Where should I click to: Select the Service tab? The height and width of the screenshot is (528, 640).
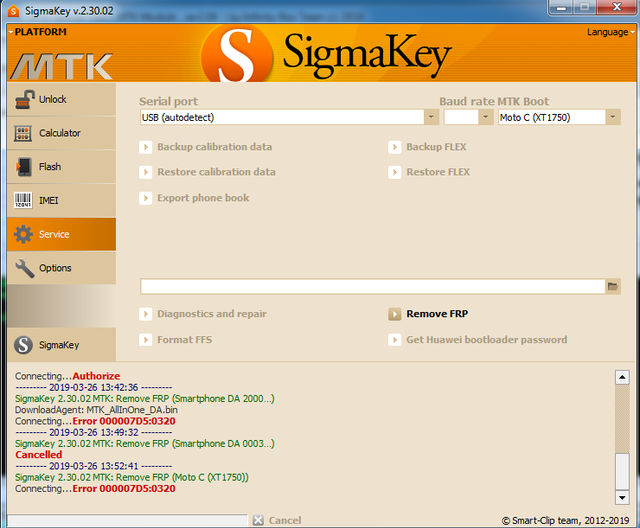click(x=61, y=234)
